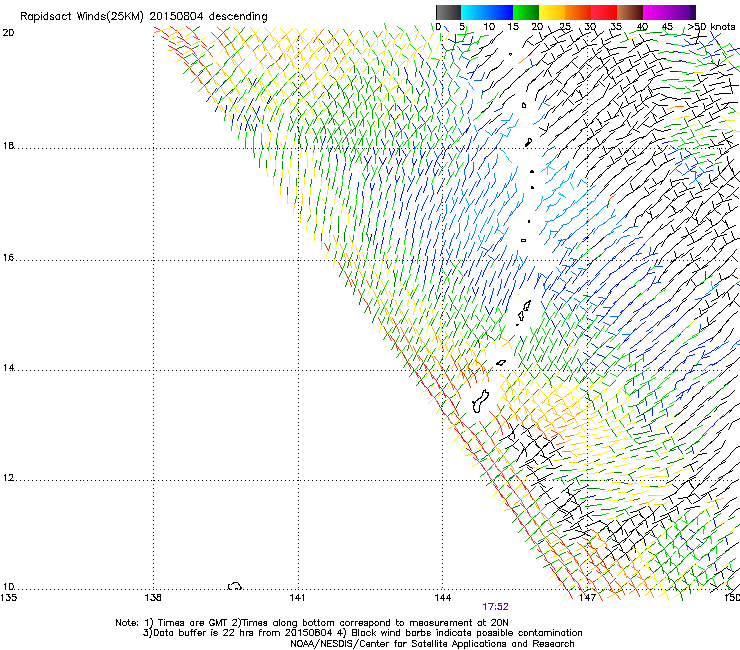Image resolution: width=740 pixels, height=650 pixels.
Task: Click the 'Rapidsact Winds(25KM) 20150804 descending' title
Action: click(x=143, y=17)
